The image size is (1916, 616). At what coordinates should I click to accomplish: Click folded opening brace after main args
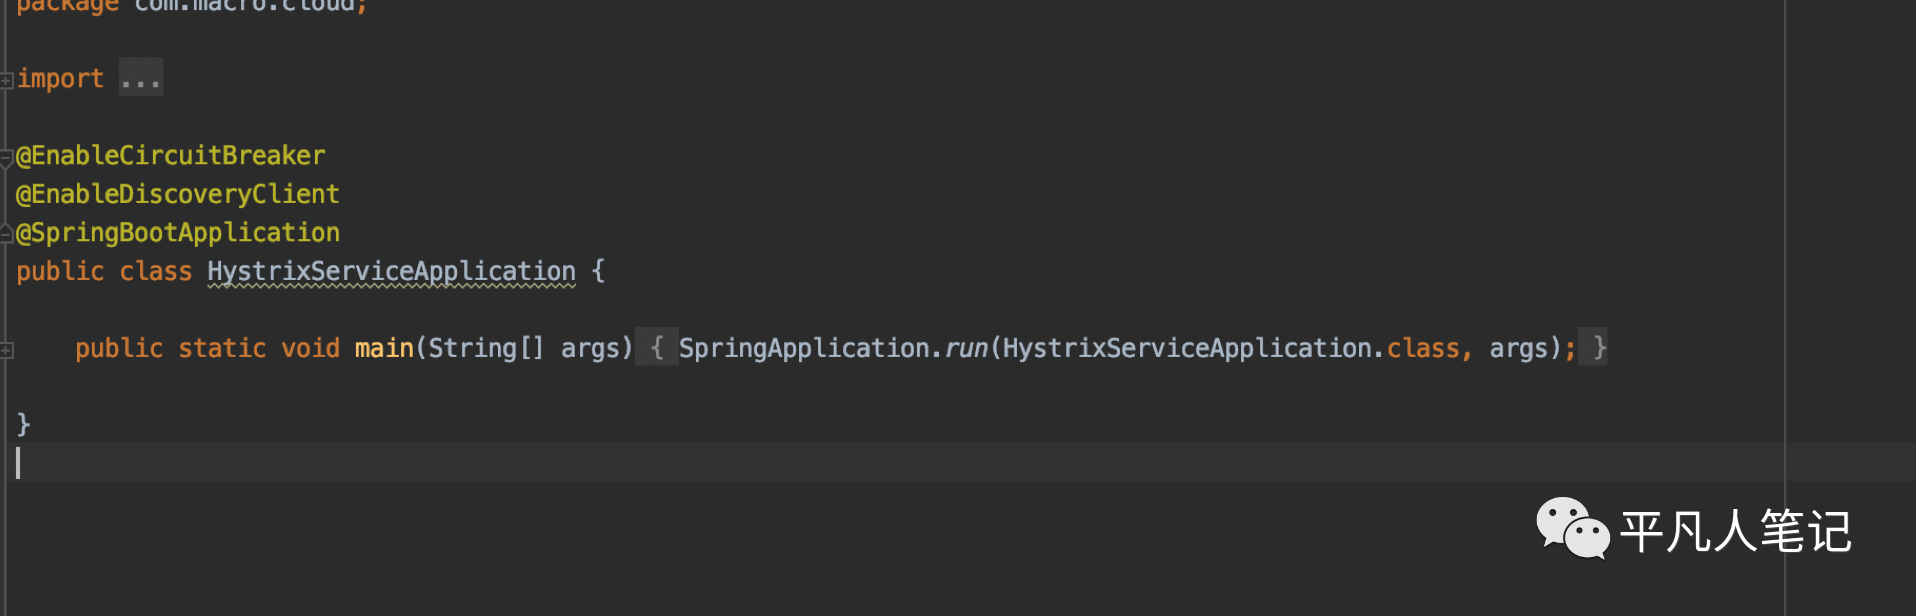click(x=656, y=348)
